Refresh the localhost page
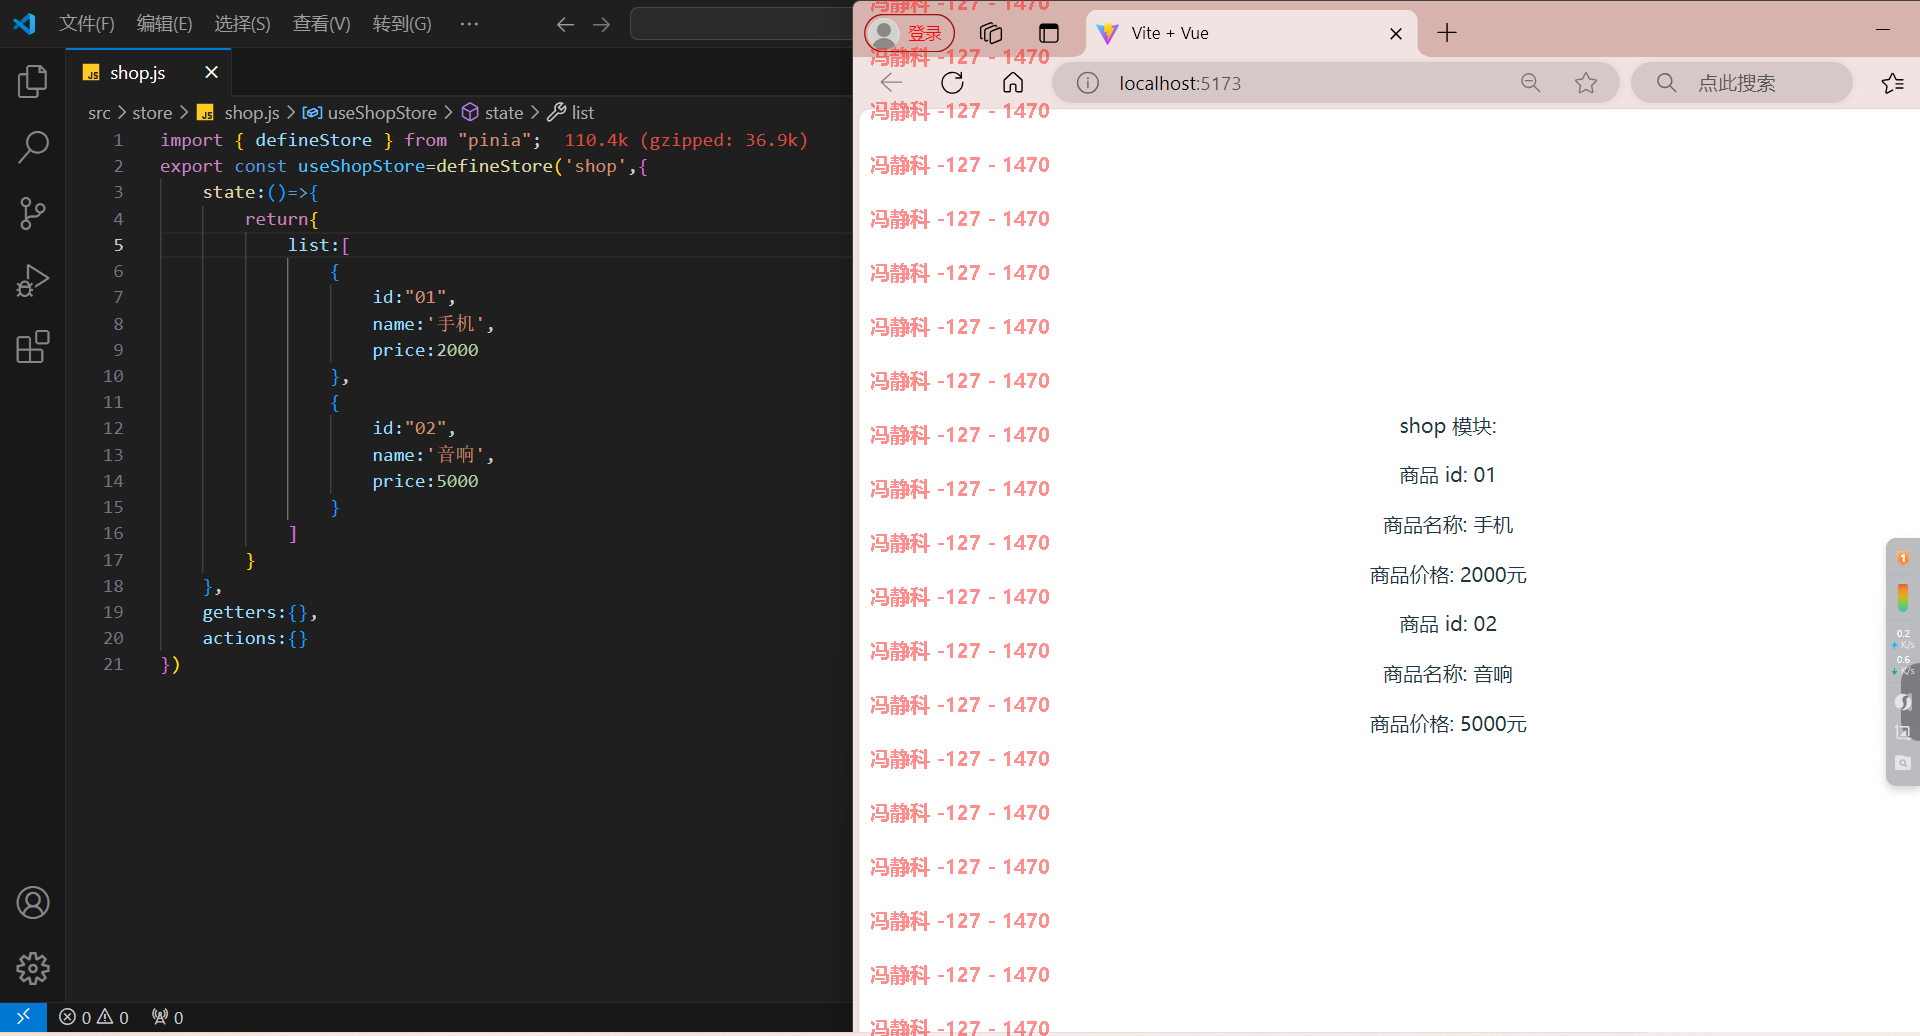This screenshot has height=1036, width=1920. click(x=953, y=83)
